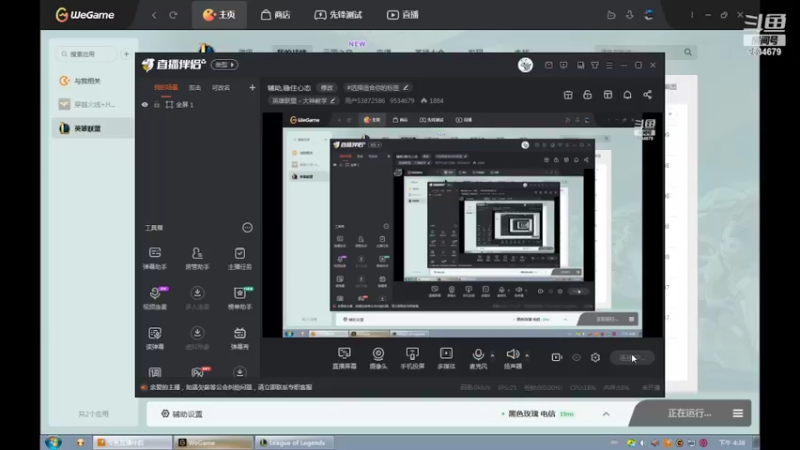The width and height of the screenshot is (800, 450).
Task: Expand microphone options arrow
Action: click(x=492, y=355)
